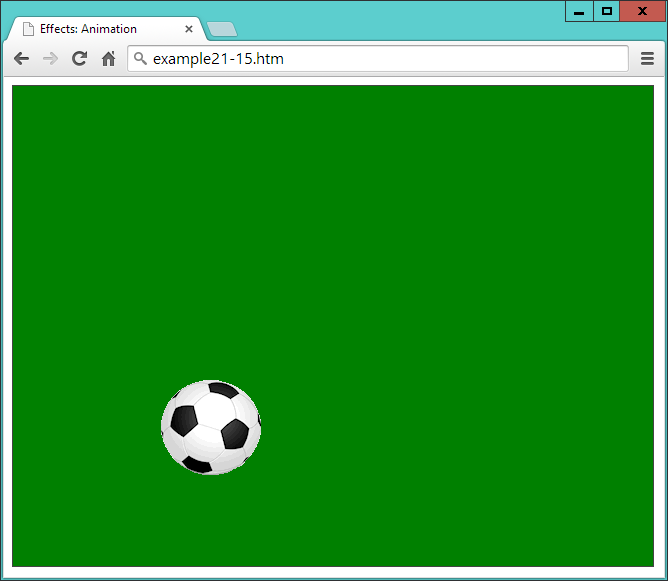Go back to the previous page
This screenshot has height=581, width=668.
[x=21, y=58]
